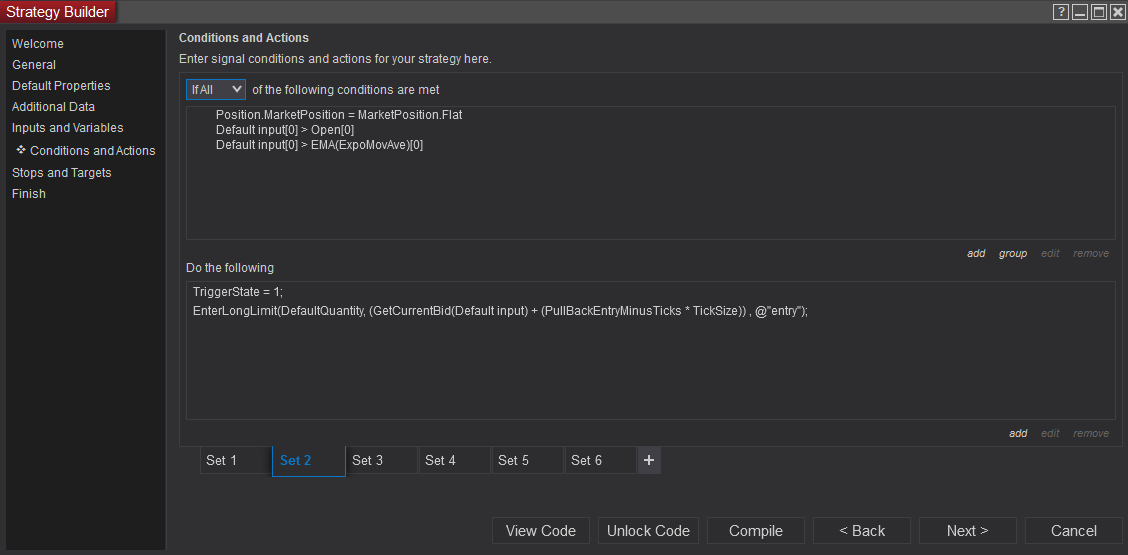Add a new action in Do the following
Screen dimensions: 1128x555
point(1018,434)
